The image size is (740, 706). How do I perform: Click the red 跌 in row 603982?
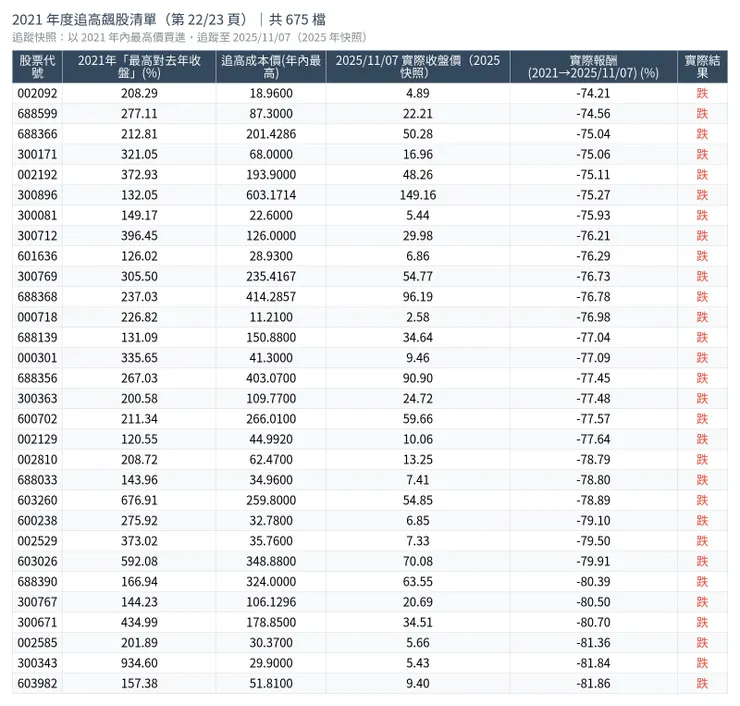pyautogui.click(x=702, y=683)
